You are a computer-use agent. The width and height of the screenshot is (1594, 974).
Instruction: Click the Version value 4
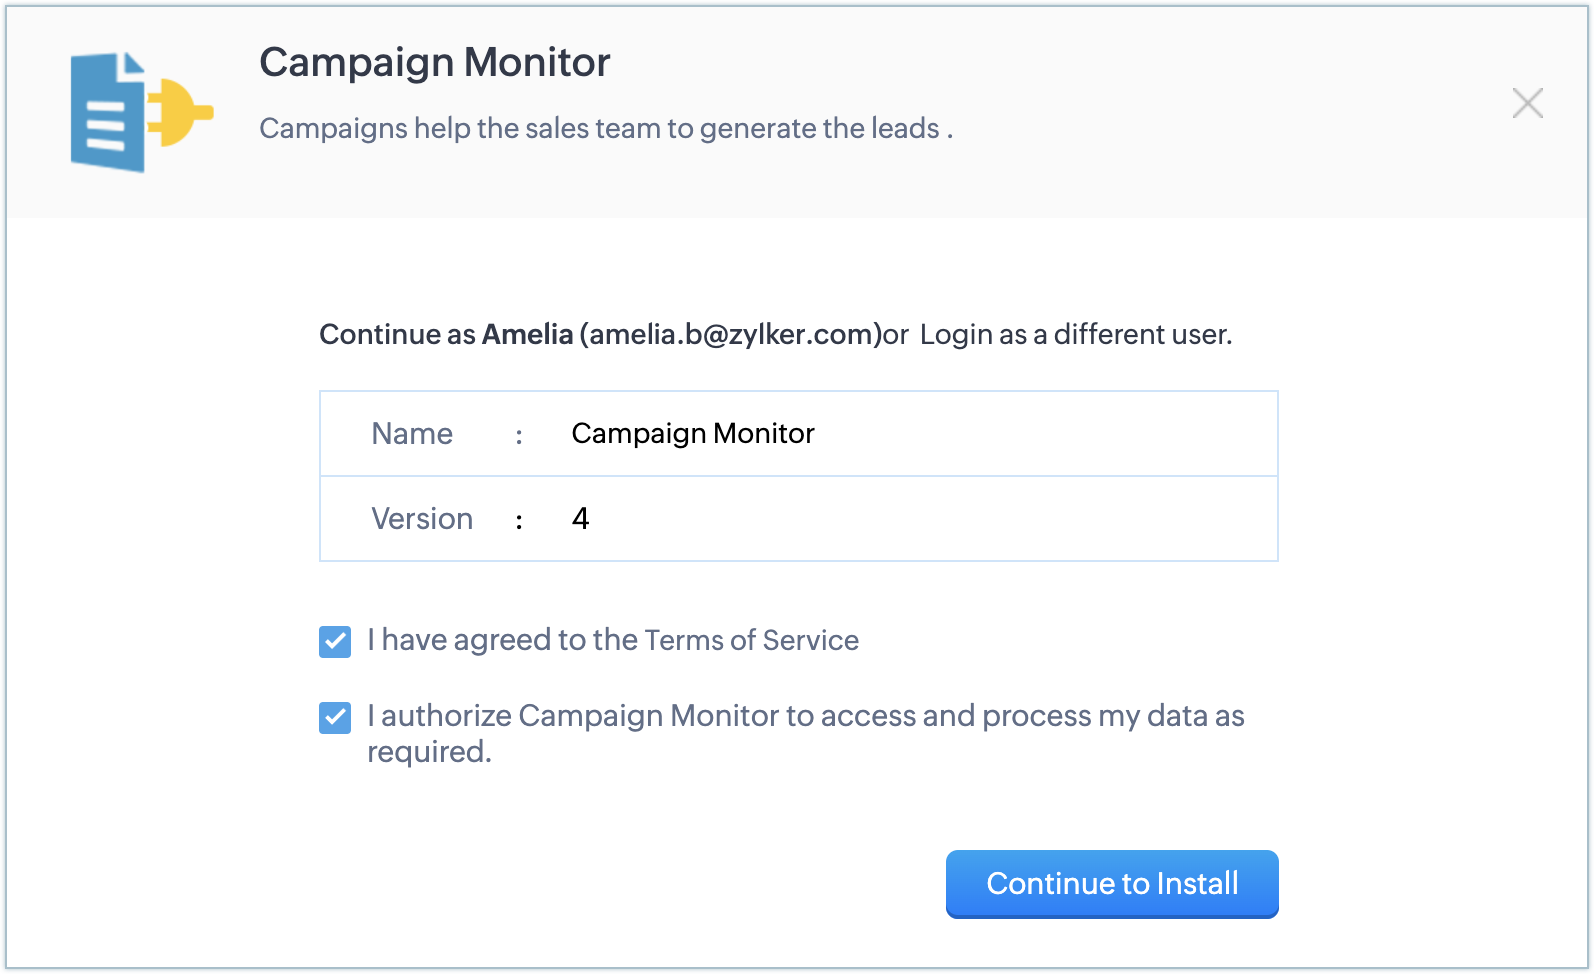pyautogui.click(x=580, y=519)
